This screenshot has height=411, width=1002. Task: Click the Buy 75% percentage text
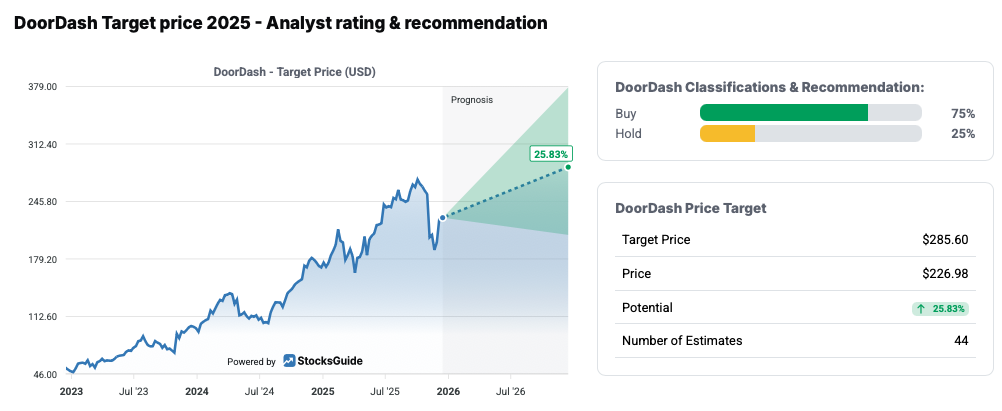962,114
